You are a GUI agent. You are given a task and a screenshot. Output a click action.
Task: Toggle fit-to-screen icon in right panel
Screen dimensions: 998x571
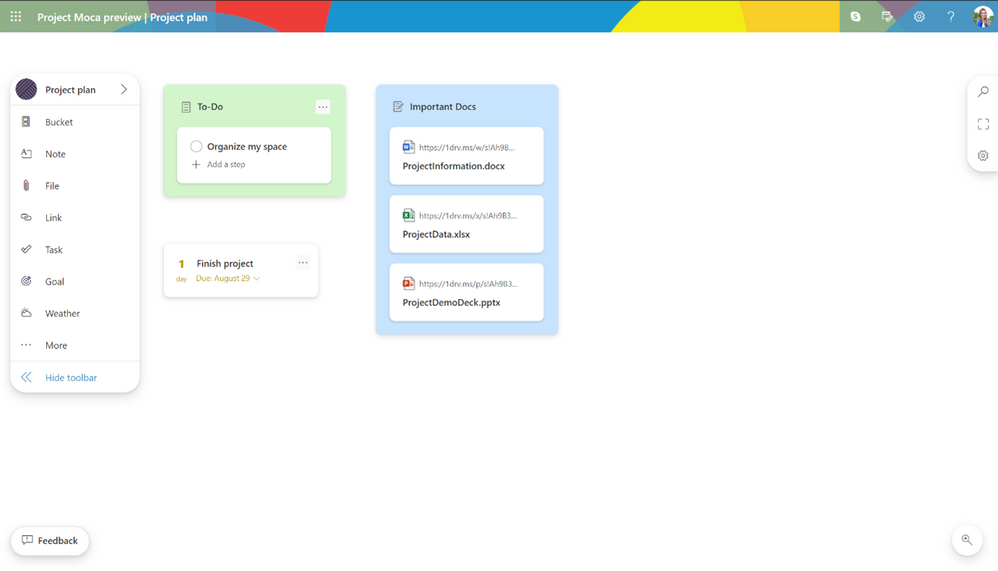pyautogui.click(x=983, y=123)
